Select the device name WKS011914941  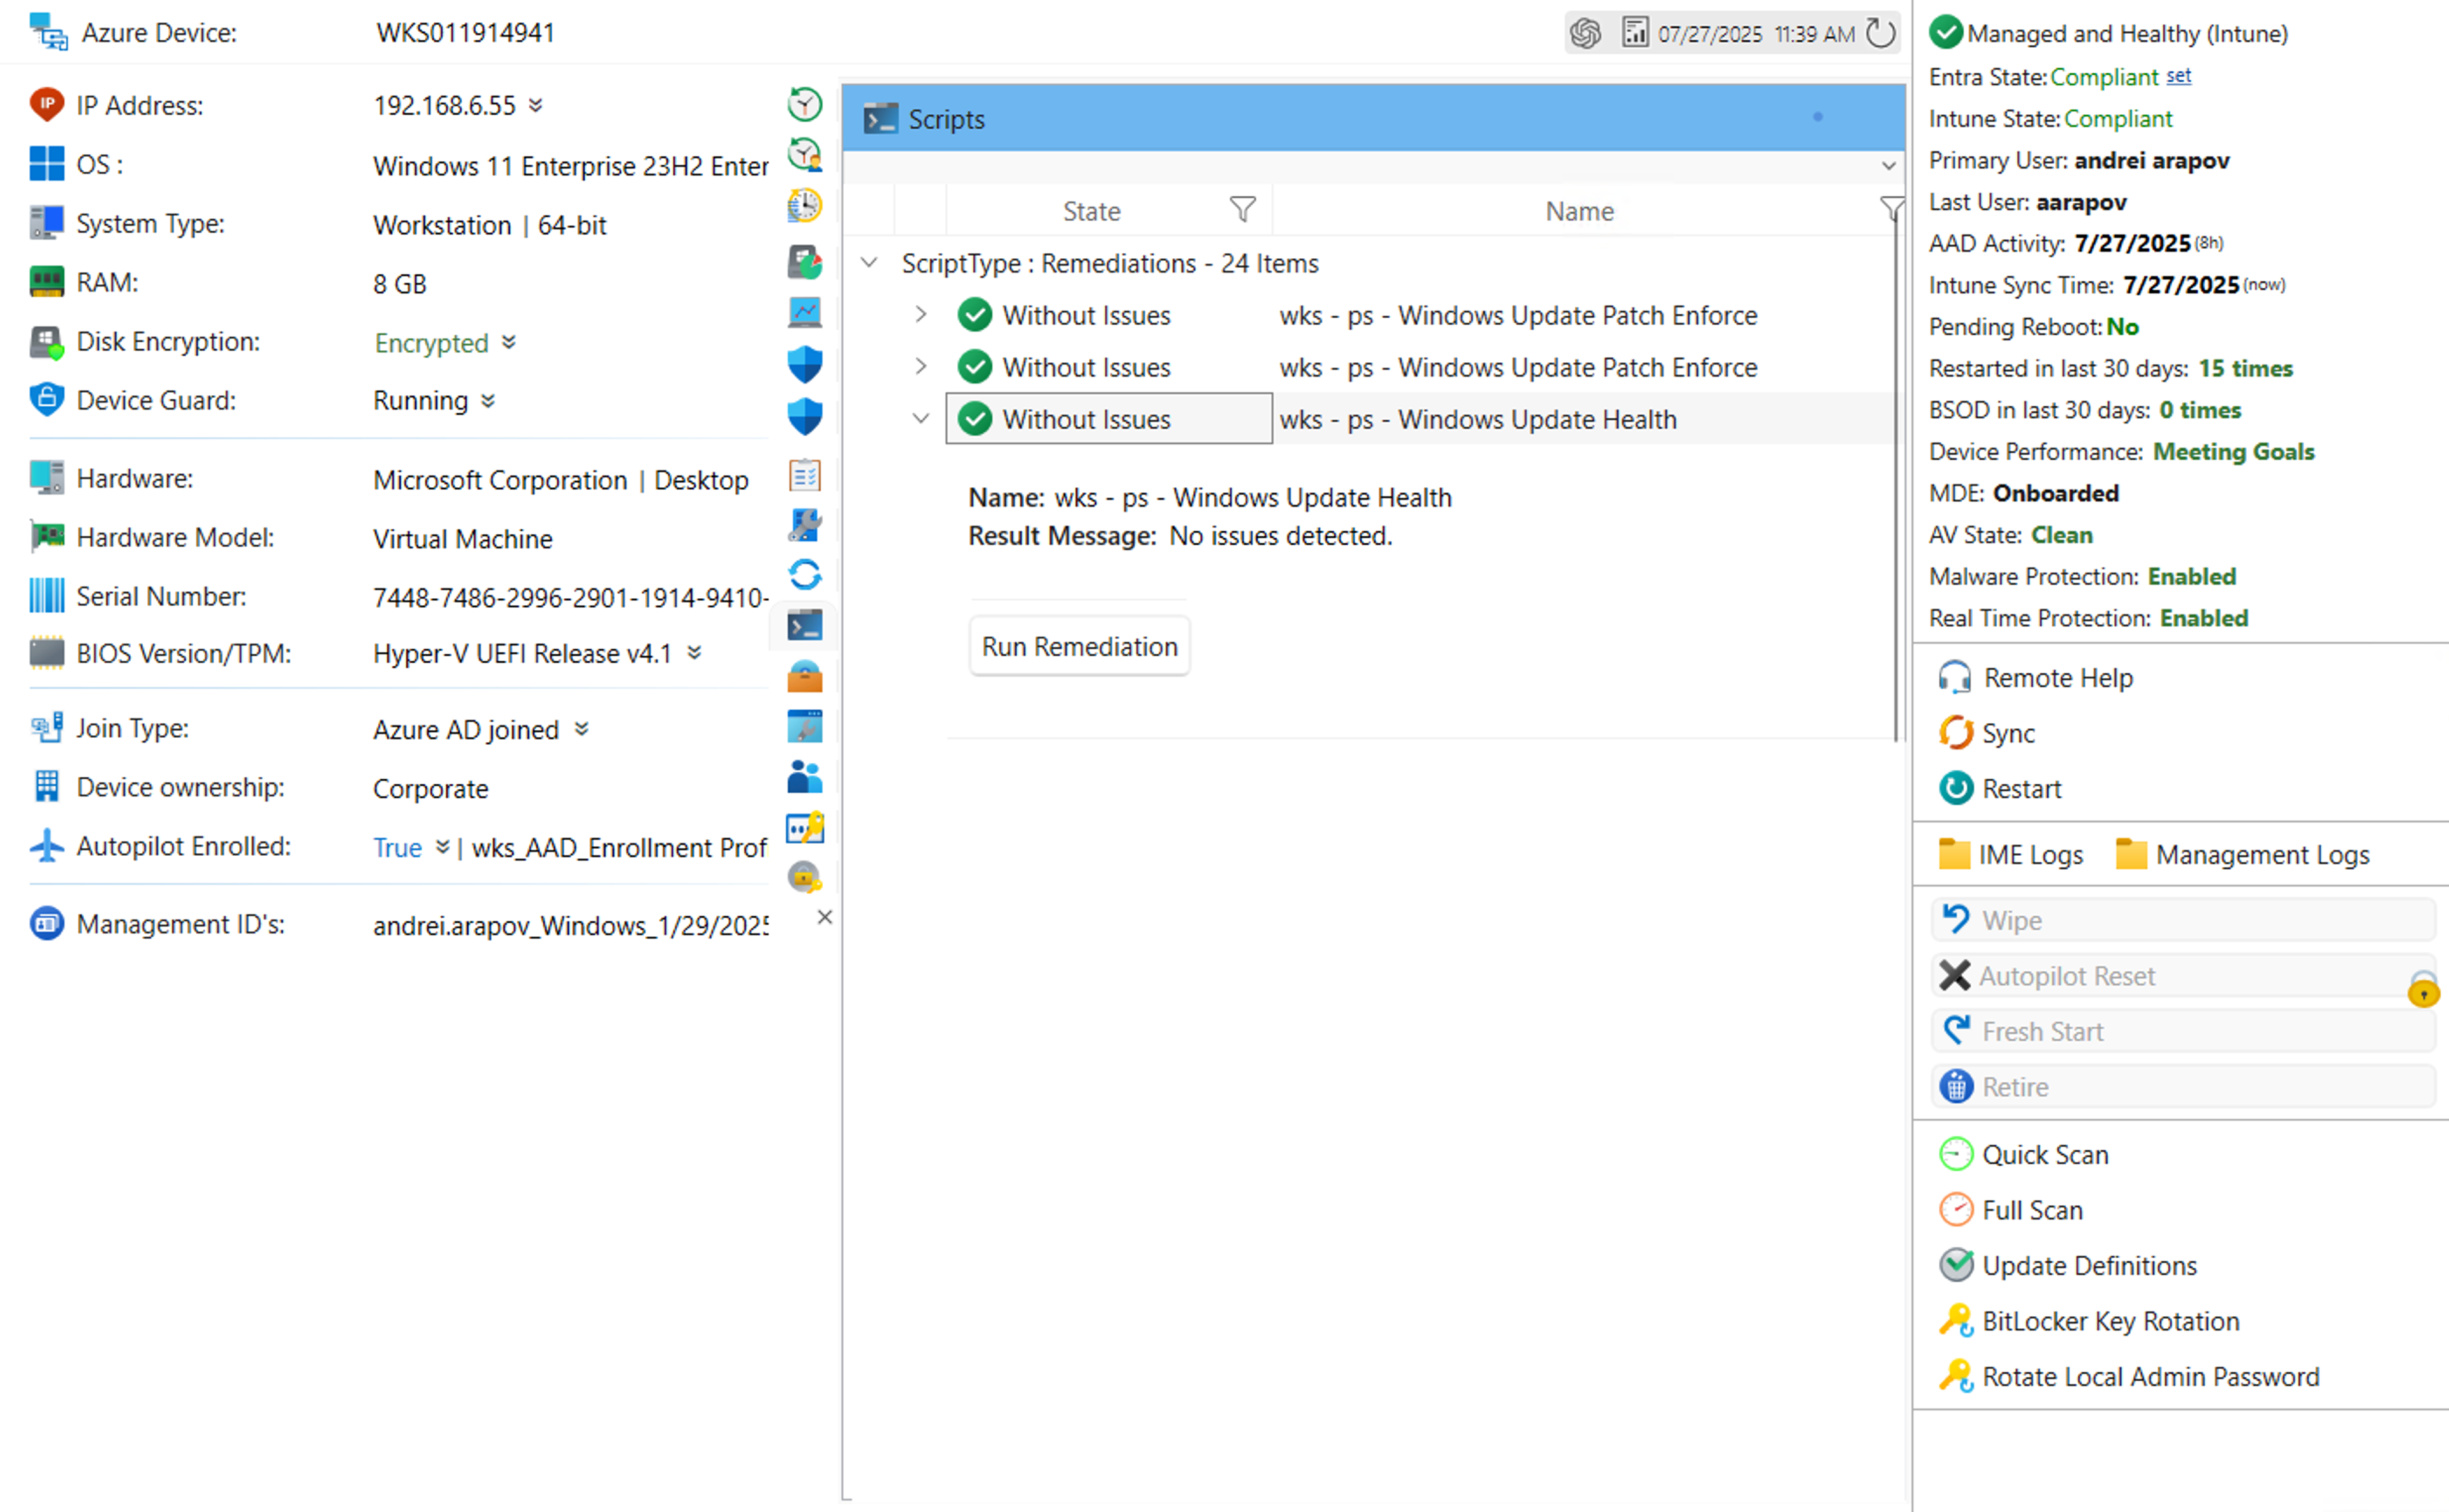point(465,33)
